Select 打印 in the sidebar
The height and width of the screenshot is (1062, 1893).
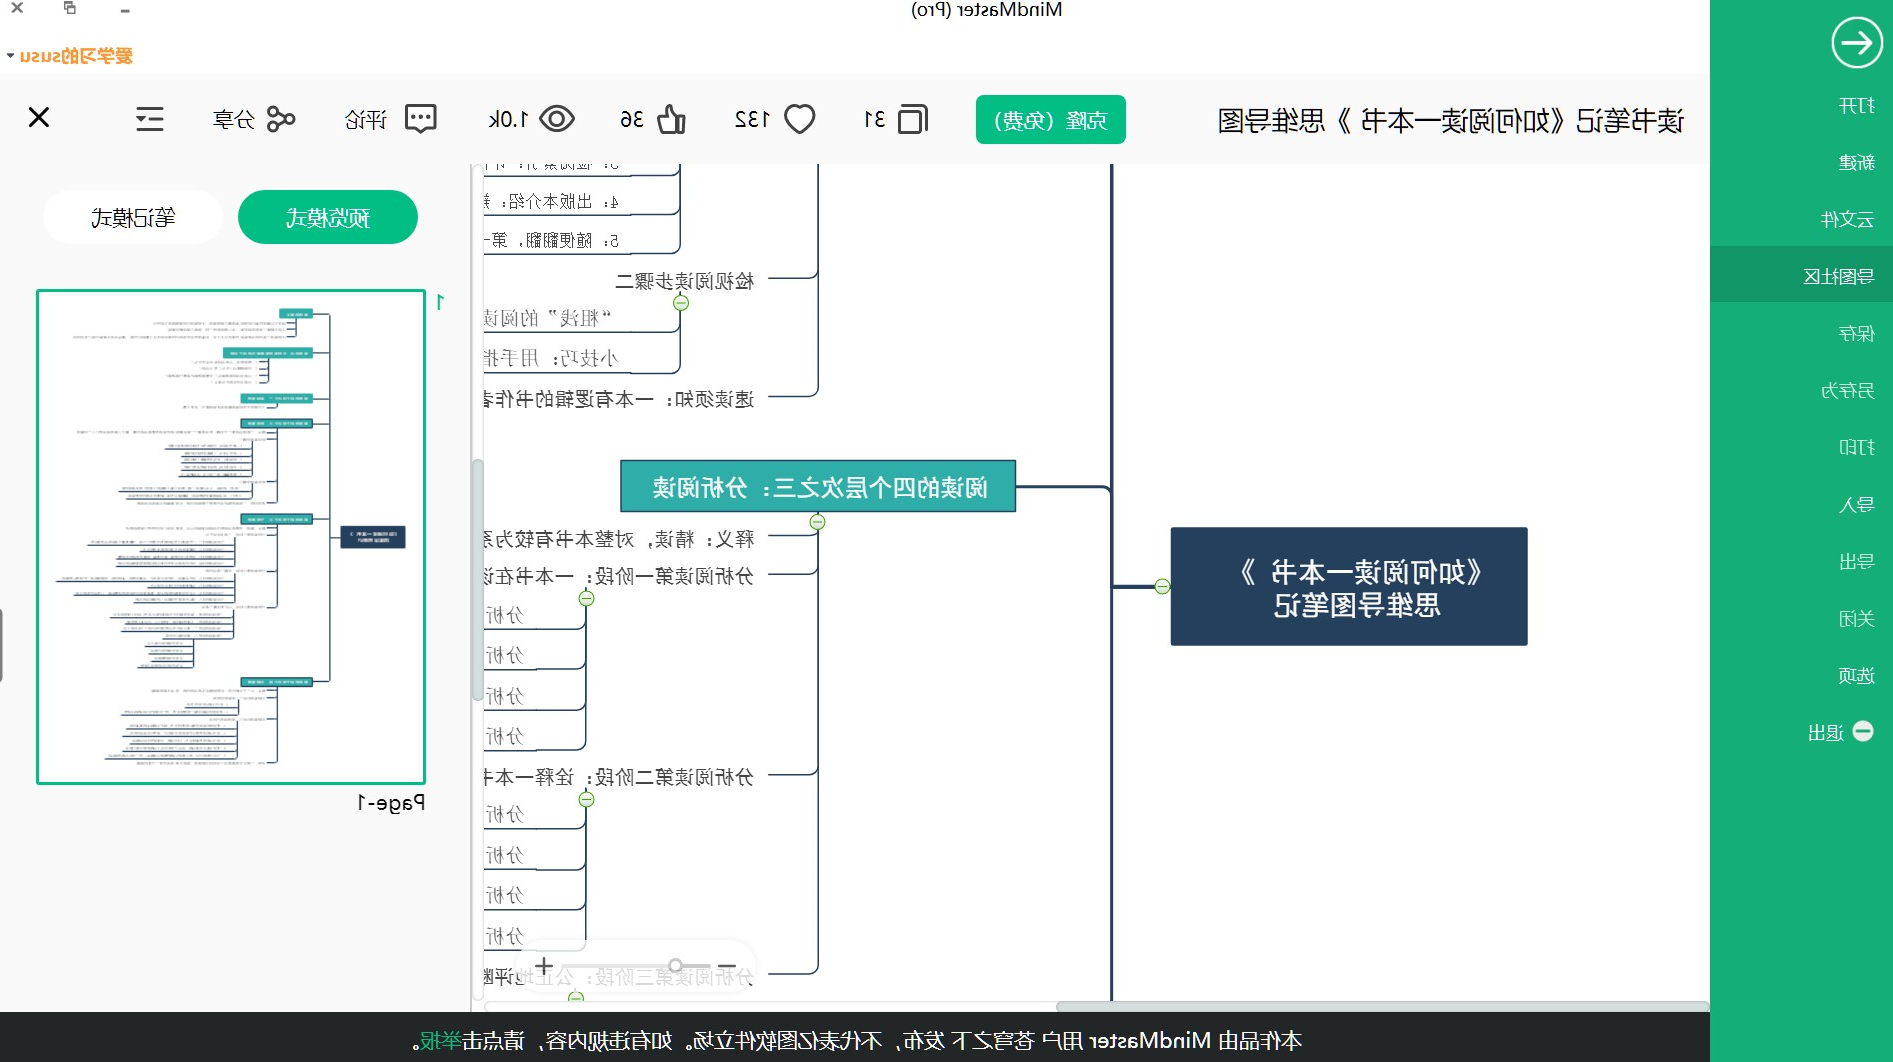(1856, 447)
